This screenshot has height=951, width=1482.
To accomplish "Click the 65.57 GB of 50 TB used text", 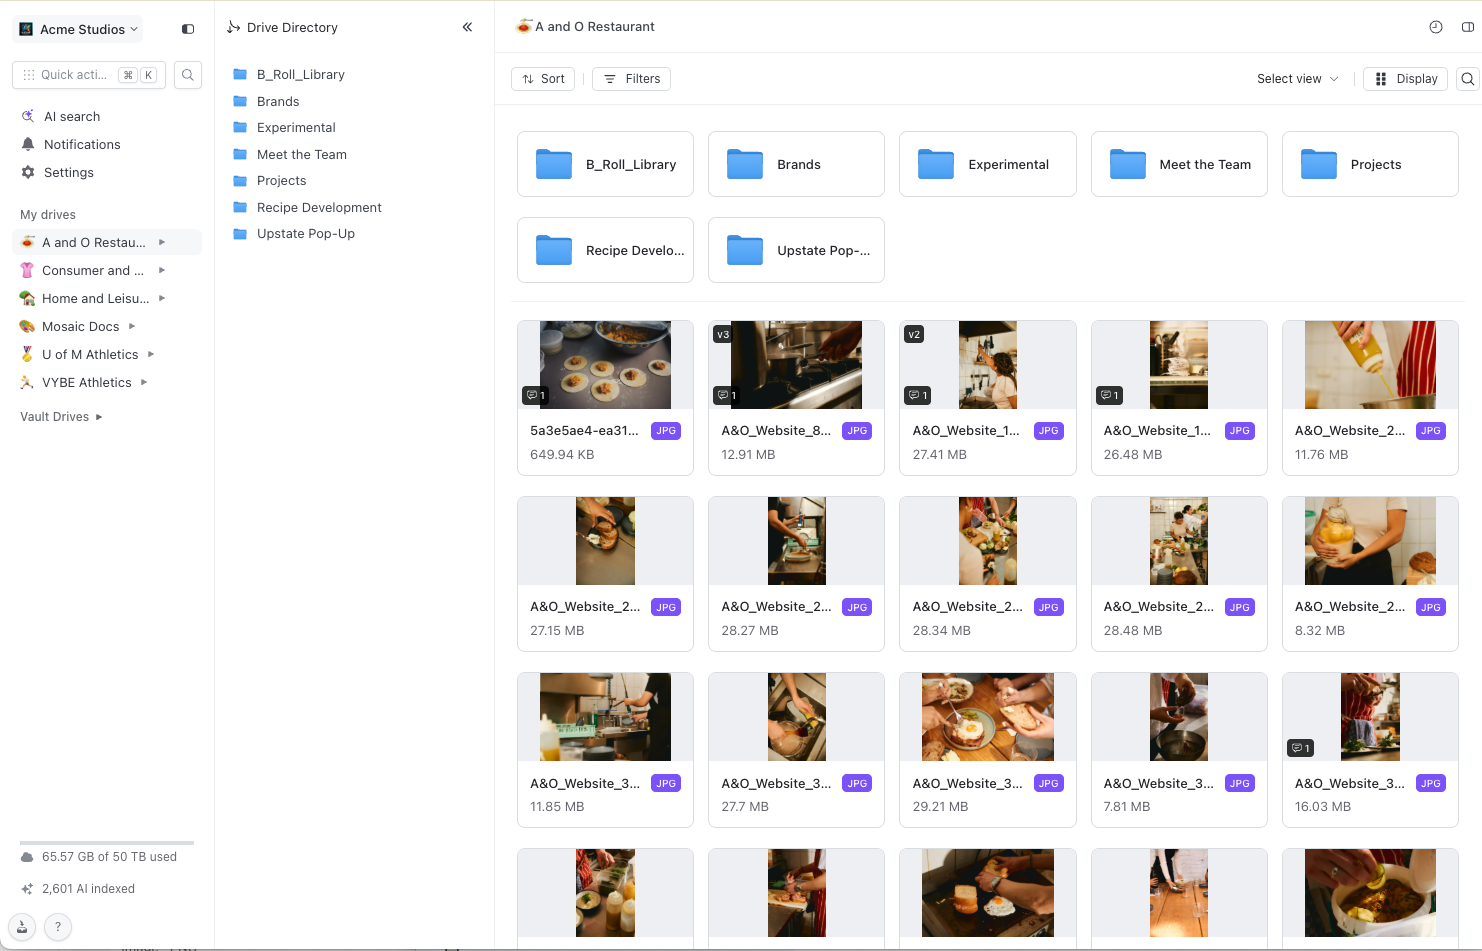I will point(109,857).
